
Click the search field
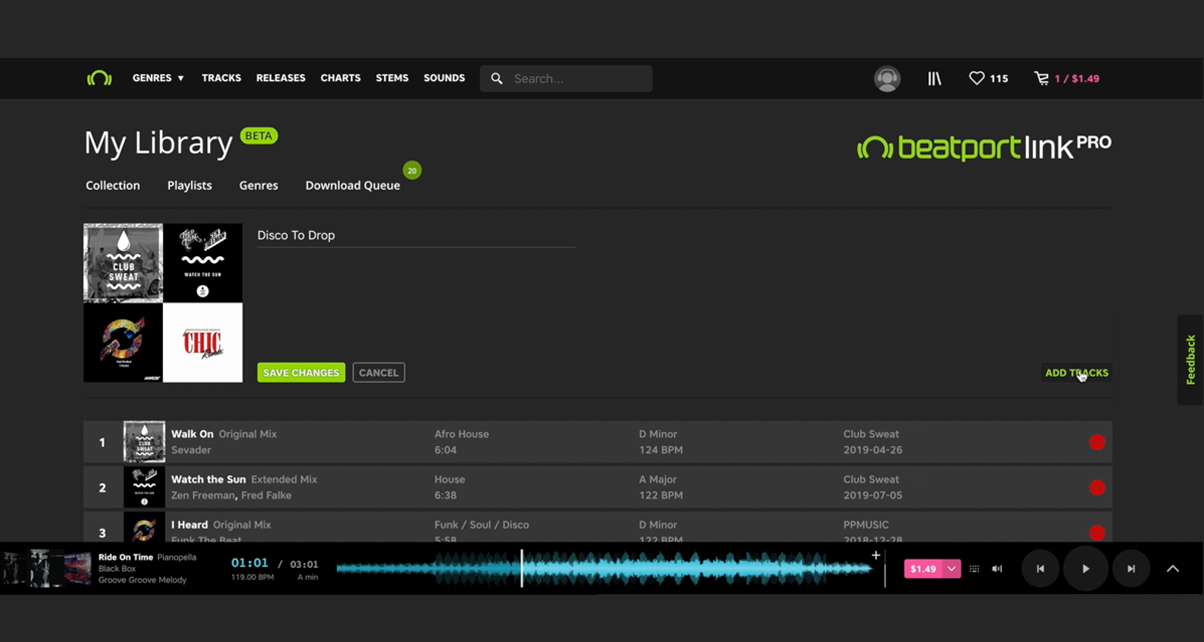pyautogui.click(x=566, y=78)
